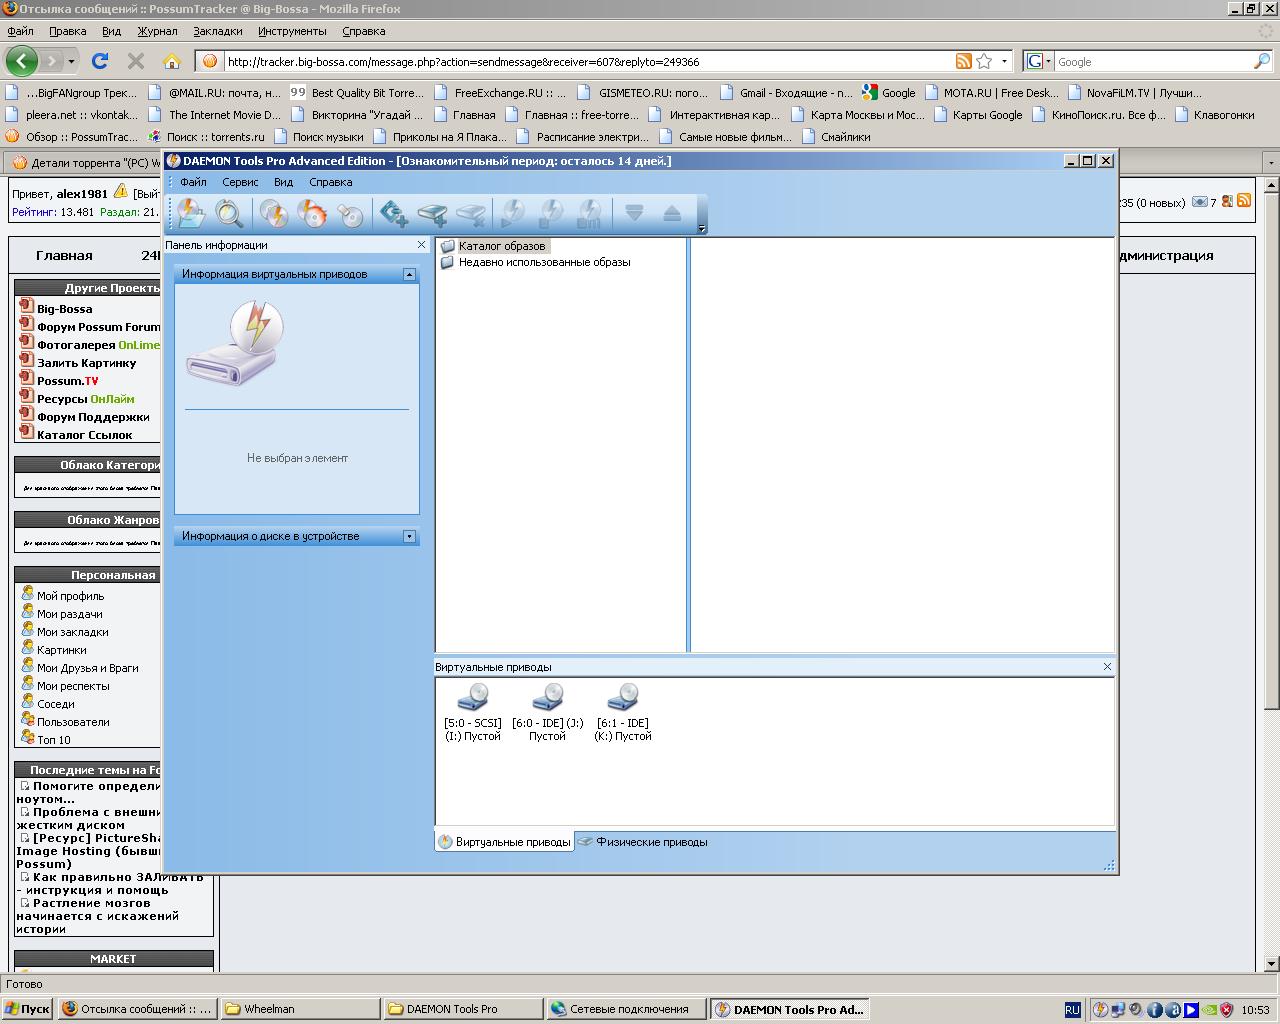Screen dimensions: 1280x1024
Task: Click the Windows Пуск start button
Action: pos(27,1009)
